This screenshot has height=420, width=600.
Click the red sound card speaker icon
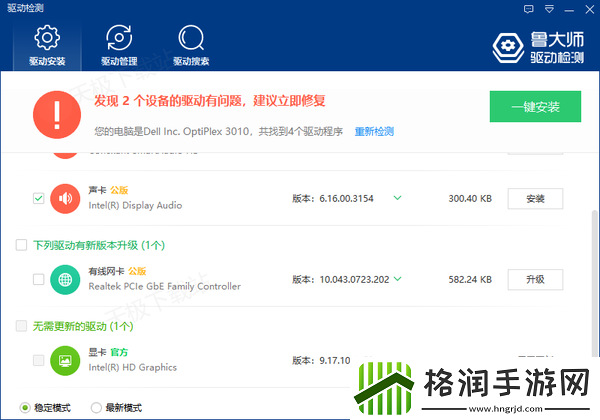[65, 198]
